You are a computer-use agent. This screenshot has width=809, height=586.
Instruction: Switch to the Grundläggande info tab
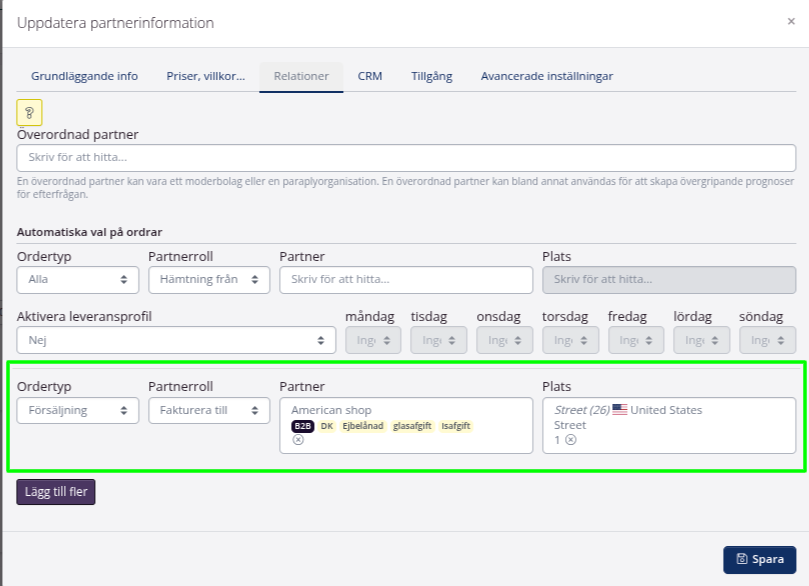pyautogui.click(x=85, y=76)
